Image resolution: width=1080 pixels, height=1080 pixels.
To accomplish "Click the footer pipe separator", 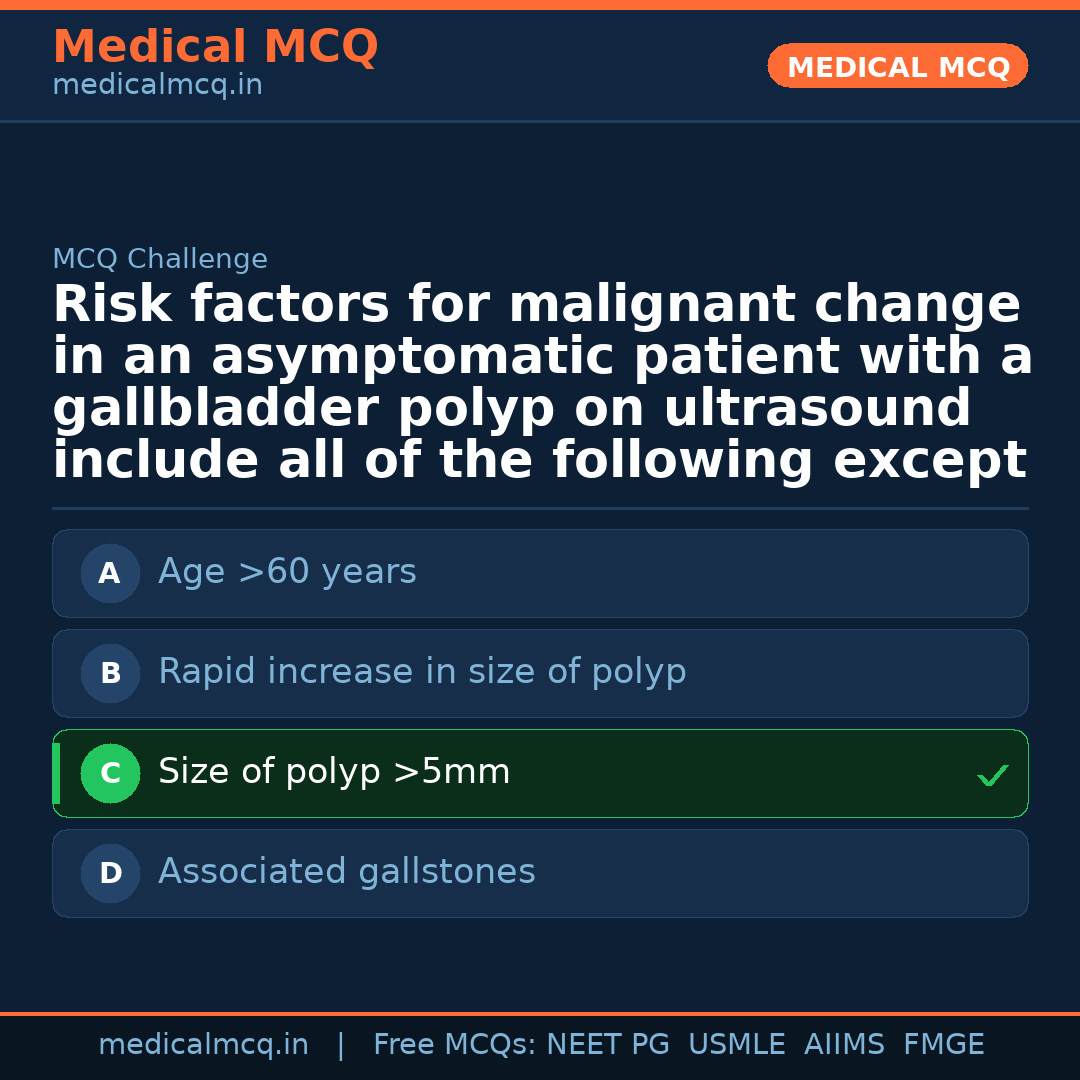I will (x=341, y=1045).
